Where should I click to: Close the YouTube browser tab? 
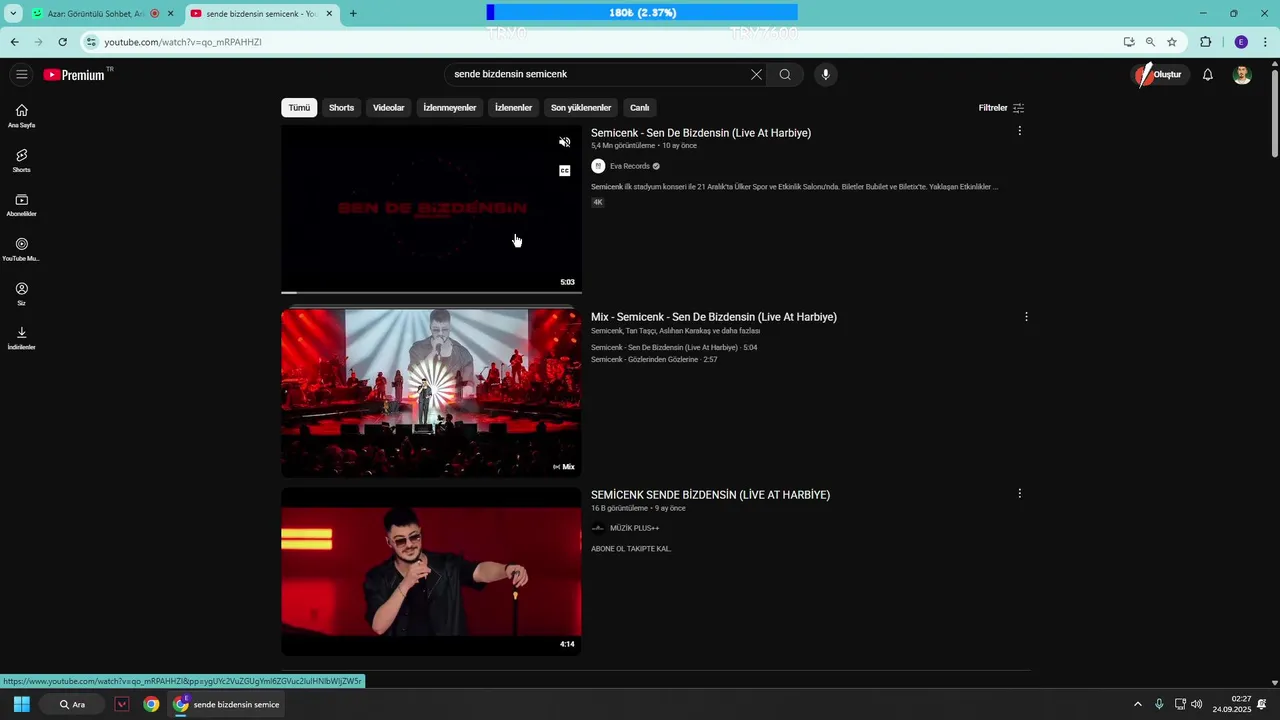tap(329, 14)
